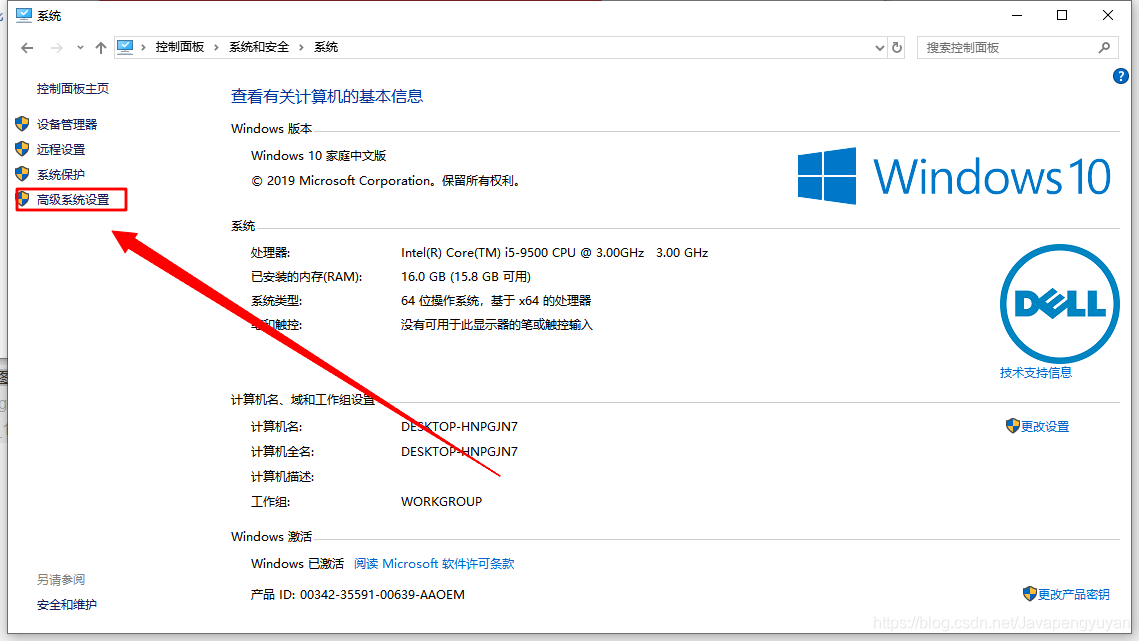
Task: Expand chevron after 系统和安全 breadcrumb
Action: point(301,47)
